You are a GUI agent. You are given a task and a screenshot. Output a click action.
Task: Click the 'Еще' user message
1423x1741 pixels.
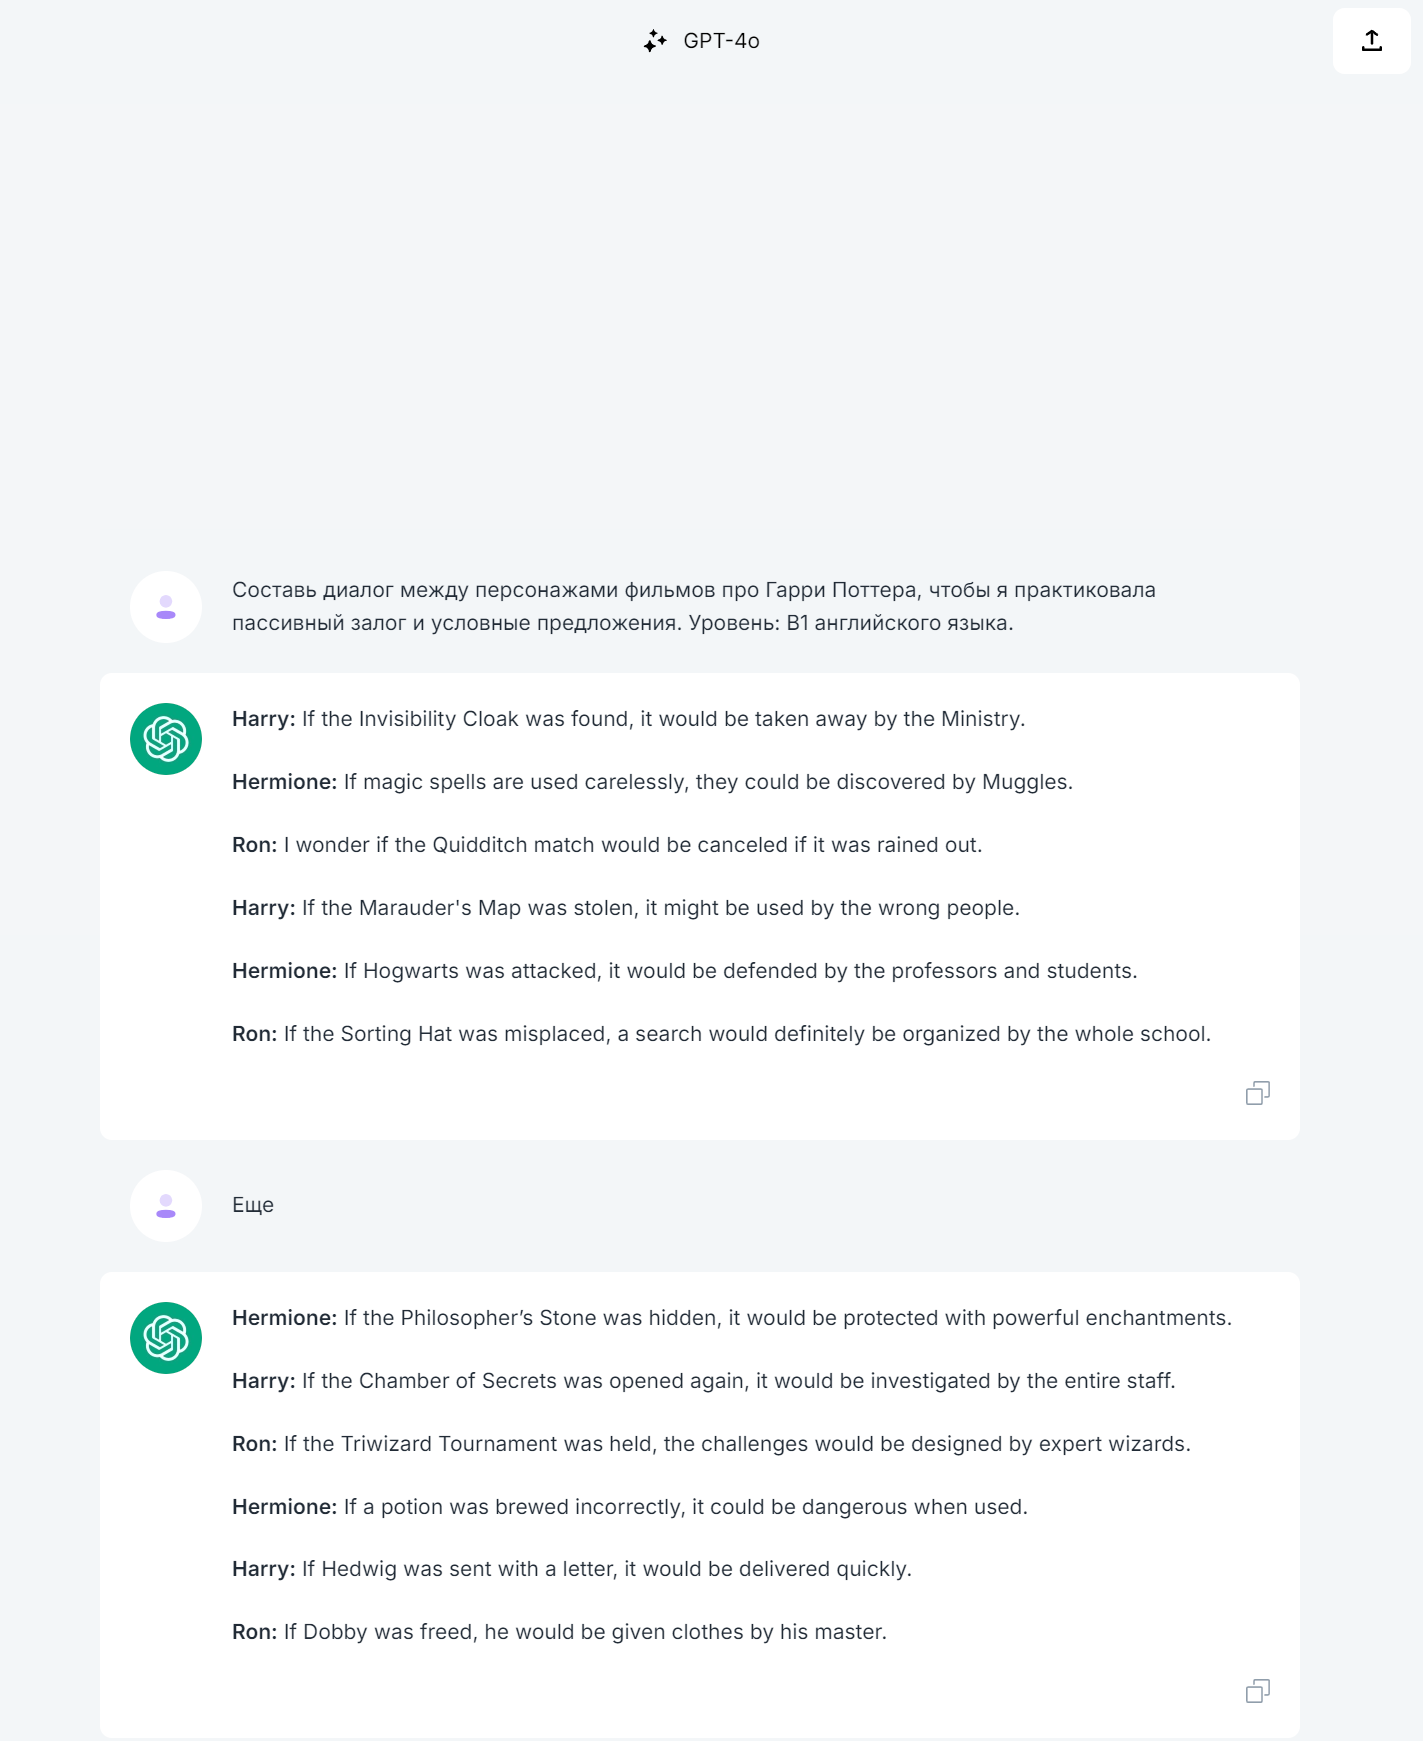pos(253,1205)
